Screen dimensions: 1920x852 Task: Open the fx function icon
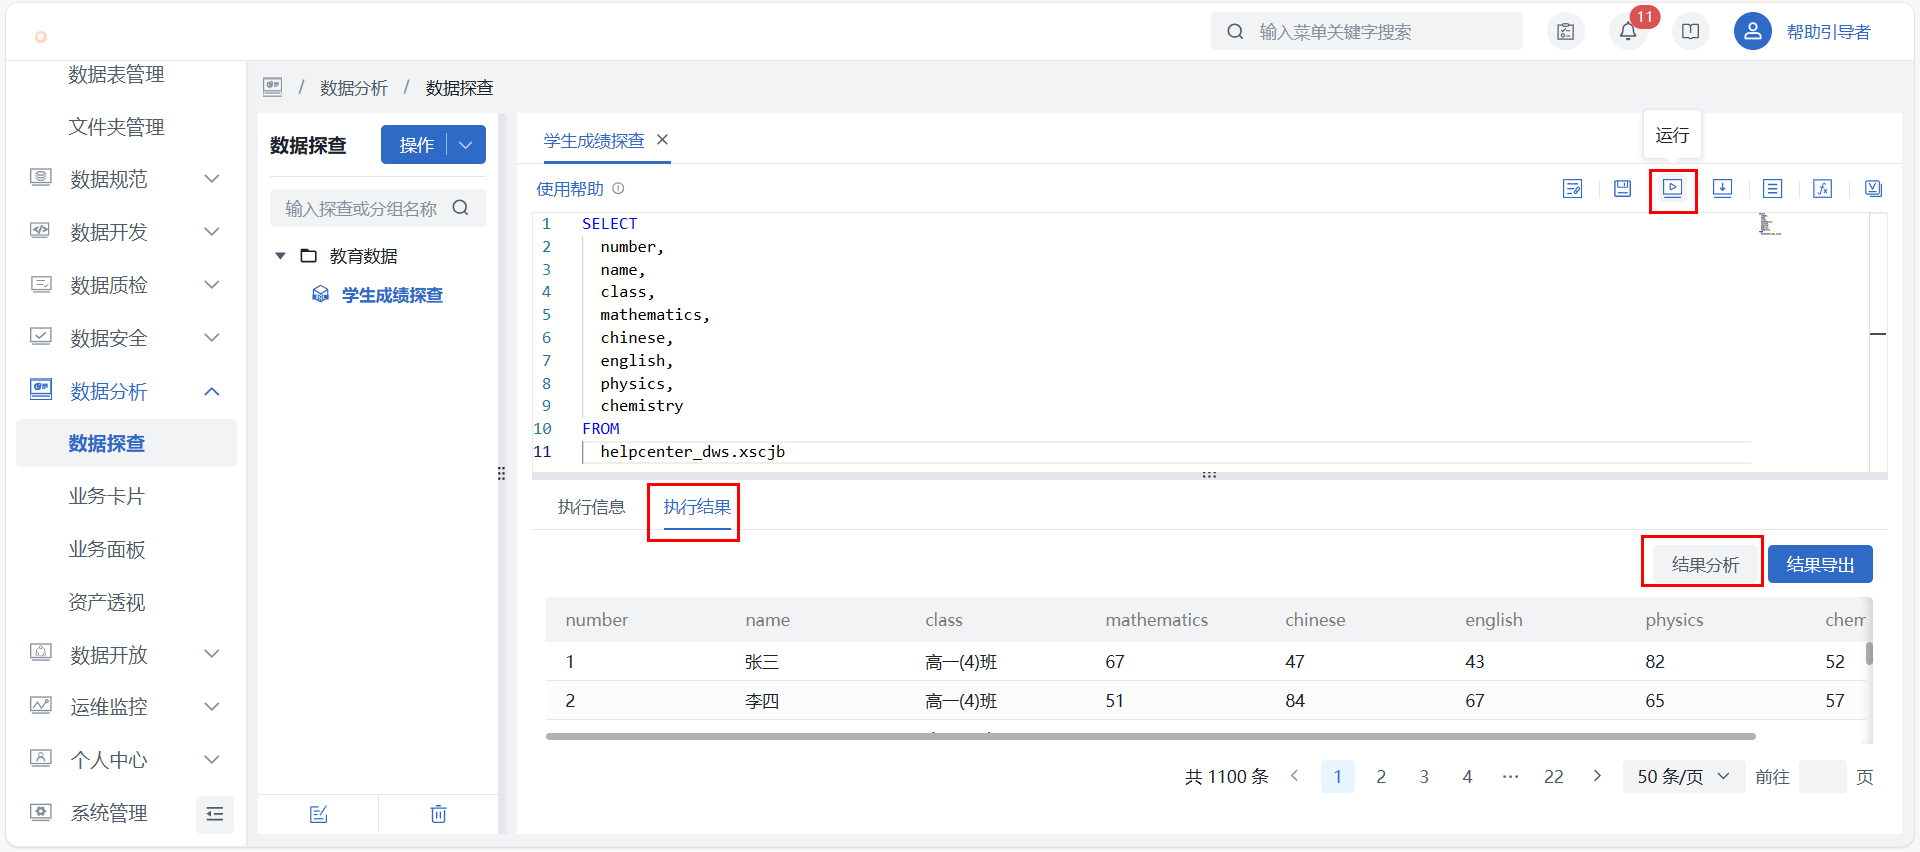(x=1822, y=188)
